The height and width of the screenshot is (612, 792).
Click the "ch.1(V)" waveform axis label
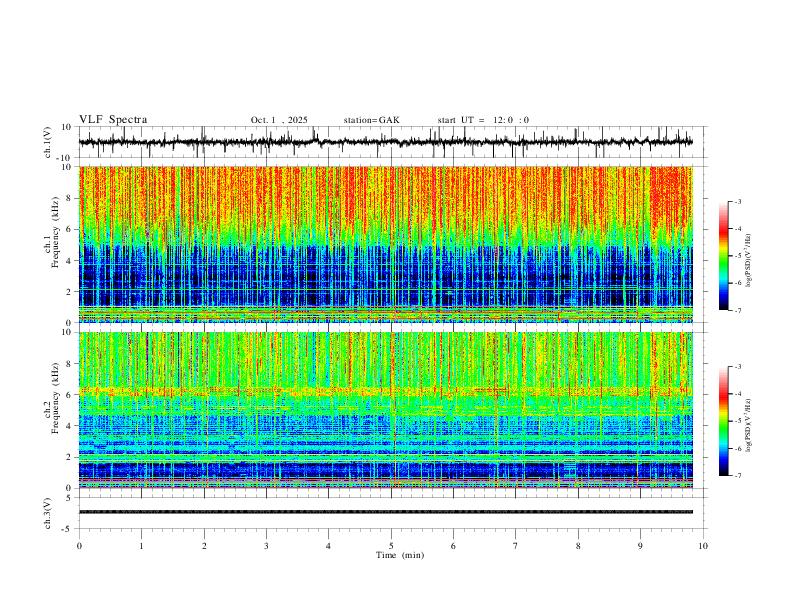pyautogui.click(x=48, y=142)
